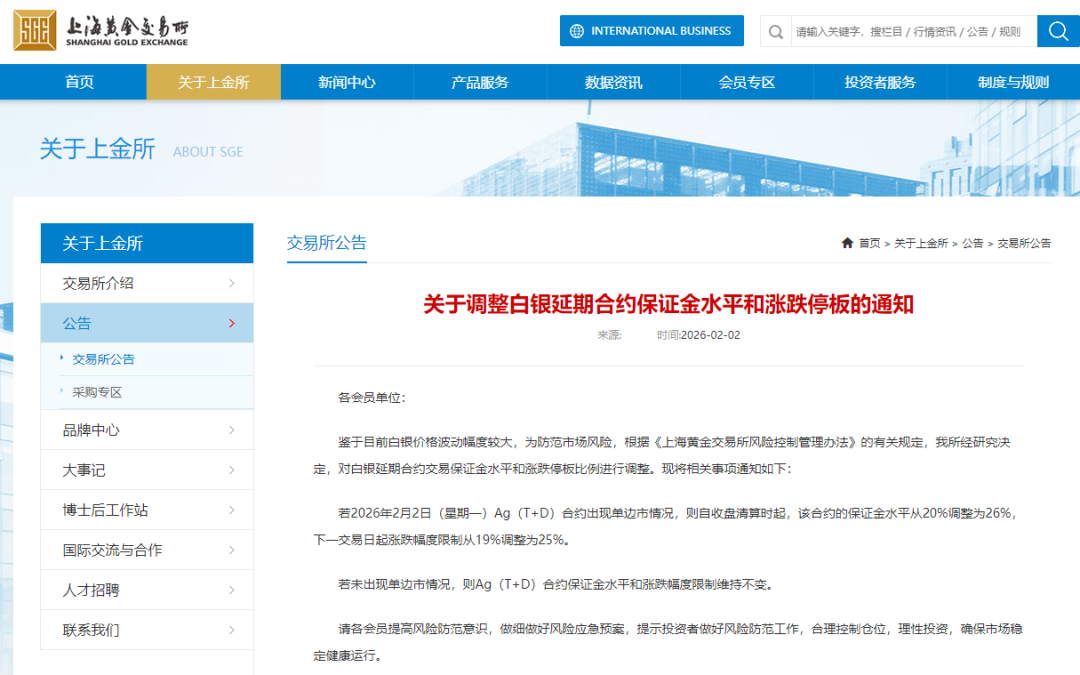The width and height of the screenshot is (1080, 675).
Task: Open the 数据资讯 navigation menu
Action: pyautogui.click(x=613, y=83)
